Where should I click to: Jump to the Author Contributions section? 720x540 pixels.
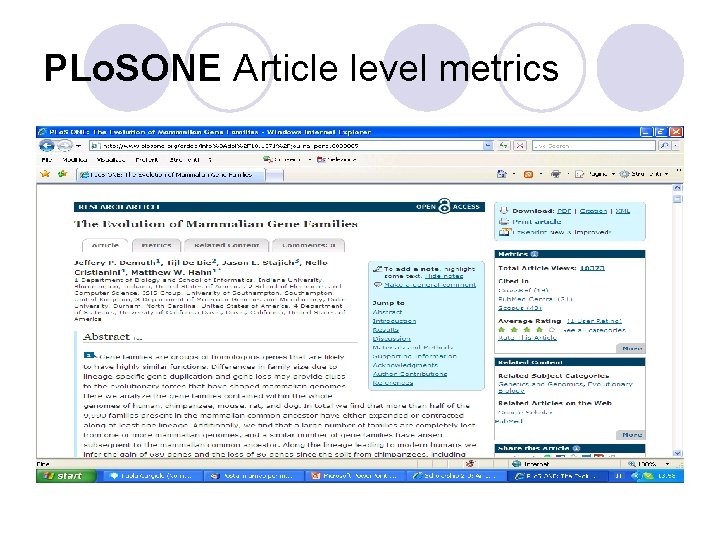click(x=410, y=374)
